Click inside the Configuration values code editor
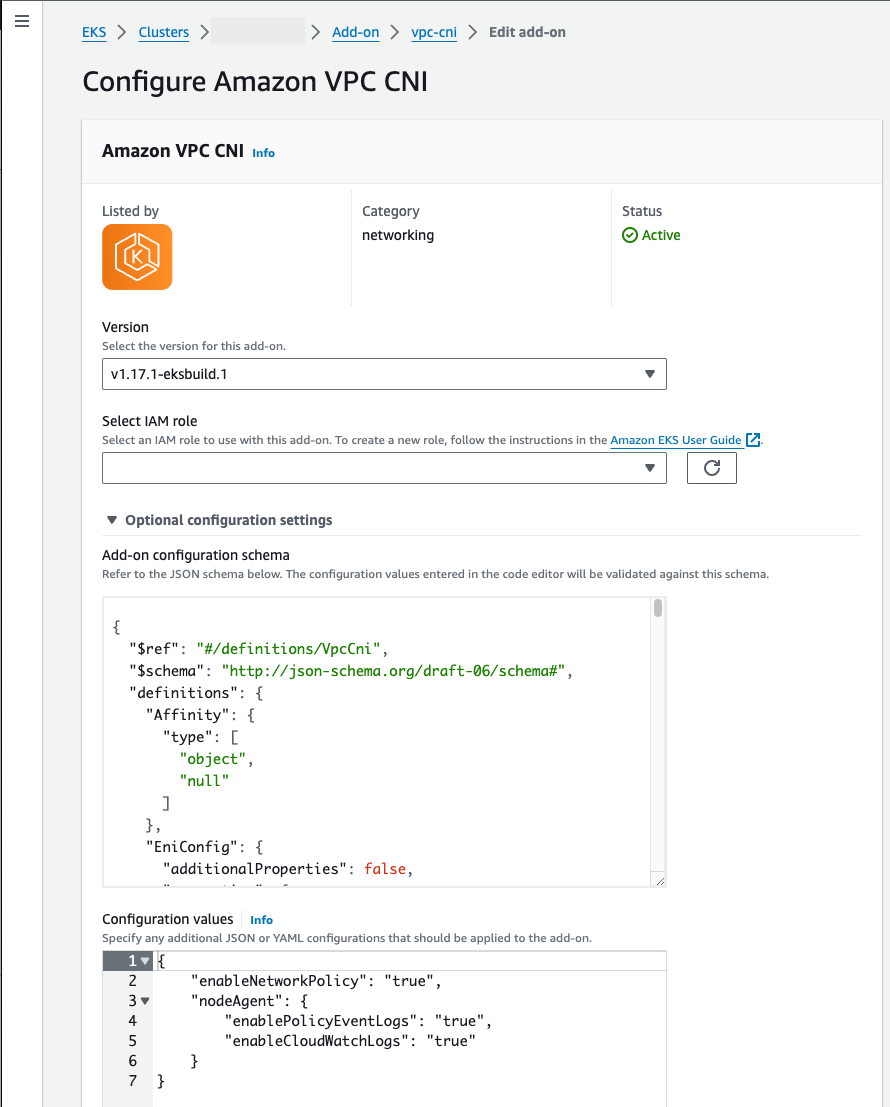 click(x=400, y=1020)
